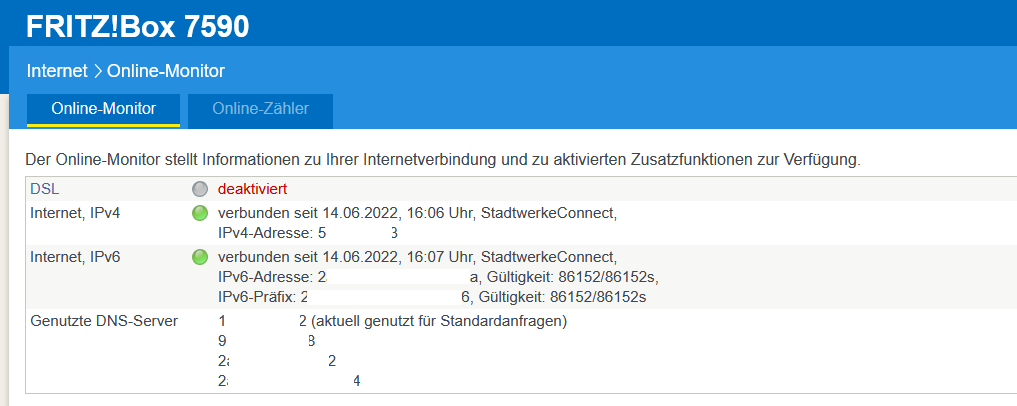Click the FRITZ!Box 7590 header title
This screenshot has width=1017, height=406.
(x=138, y=27)
